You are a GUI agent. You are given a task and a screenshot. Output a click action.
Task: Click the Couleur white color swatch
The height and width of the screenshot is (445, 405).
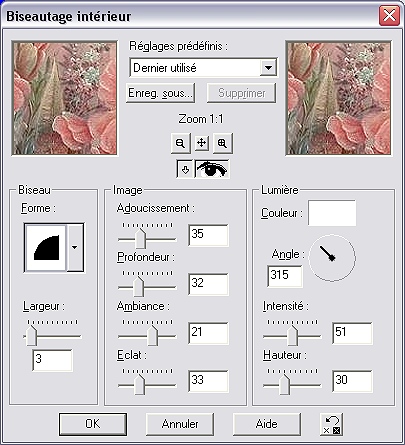pos(332,213)
